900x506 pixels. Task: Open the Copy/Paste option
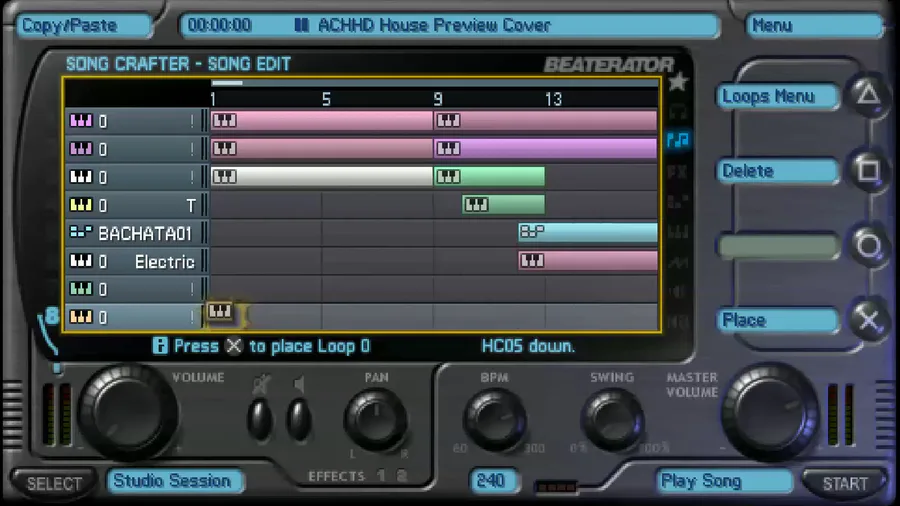point(84,26)
